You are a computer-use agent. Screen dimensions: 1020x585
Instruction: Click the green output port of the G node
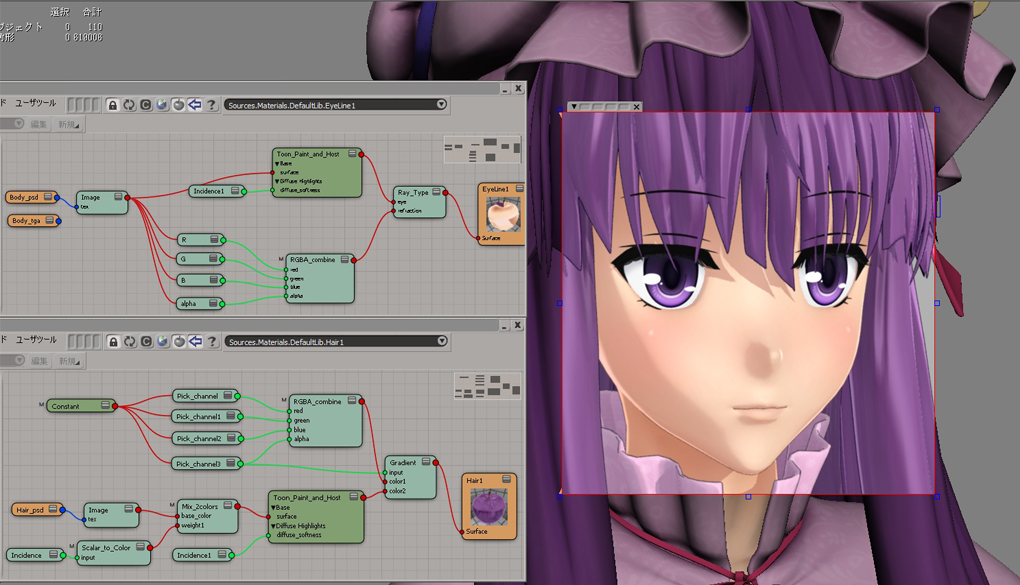(223, 260)
